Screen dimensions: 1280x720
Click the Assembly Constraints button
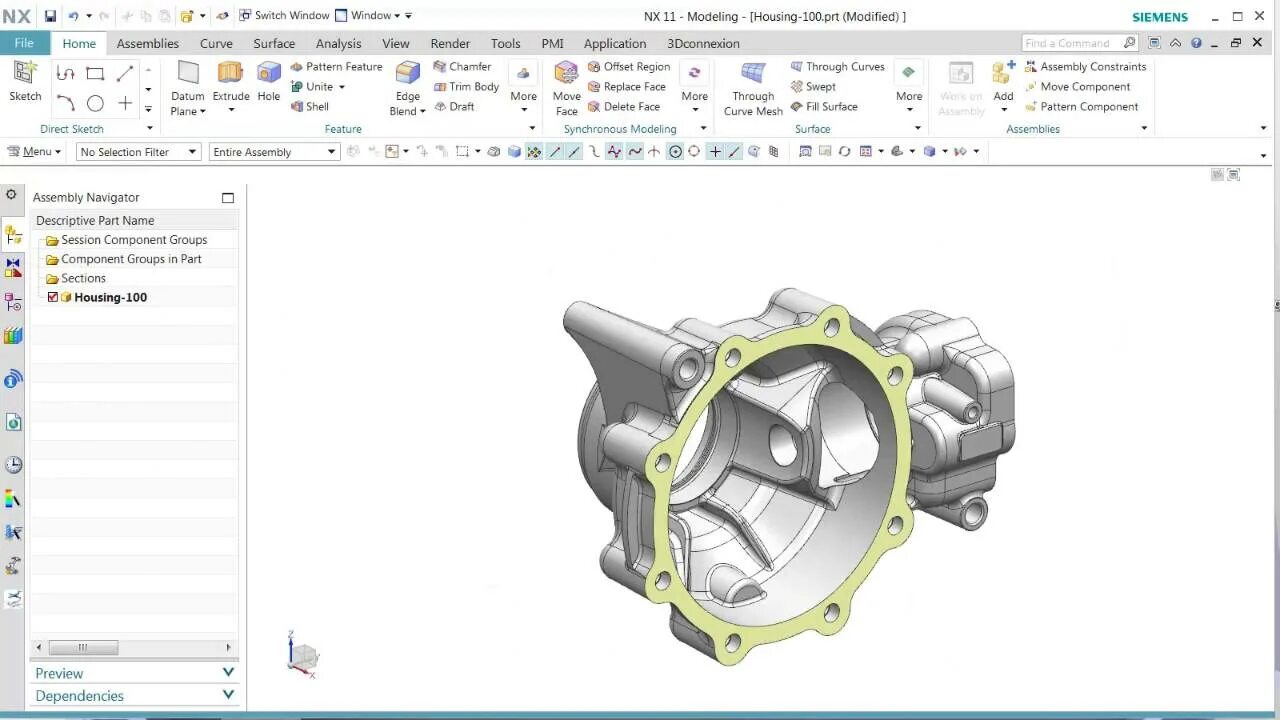click(1085, 67)
